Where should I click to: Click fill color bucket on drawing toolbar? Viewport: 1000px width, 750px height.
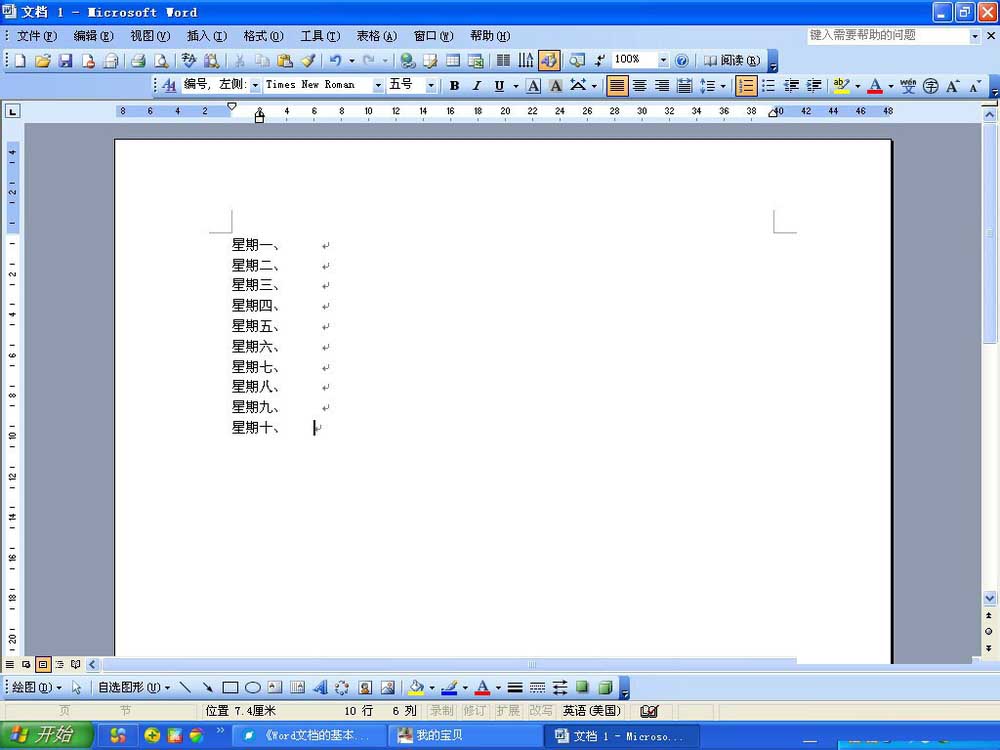(416, 688)
